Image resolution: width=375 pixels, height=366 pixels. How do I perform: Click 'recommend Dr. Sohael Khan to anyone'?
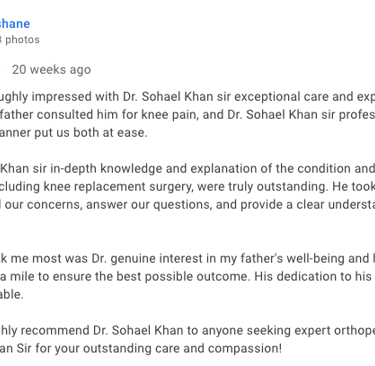click(x=109, y=331)
